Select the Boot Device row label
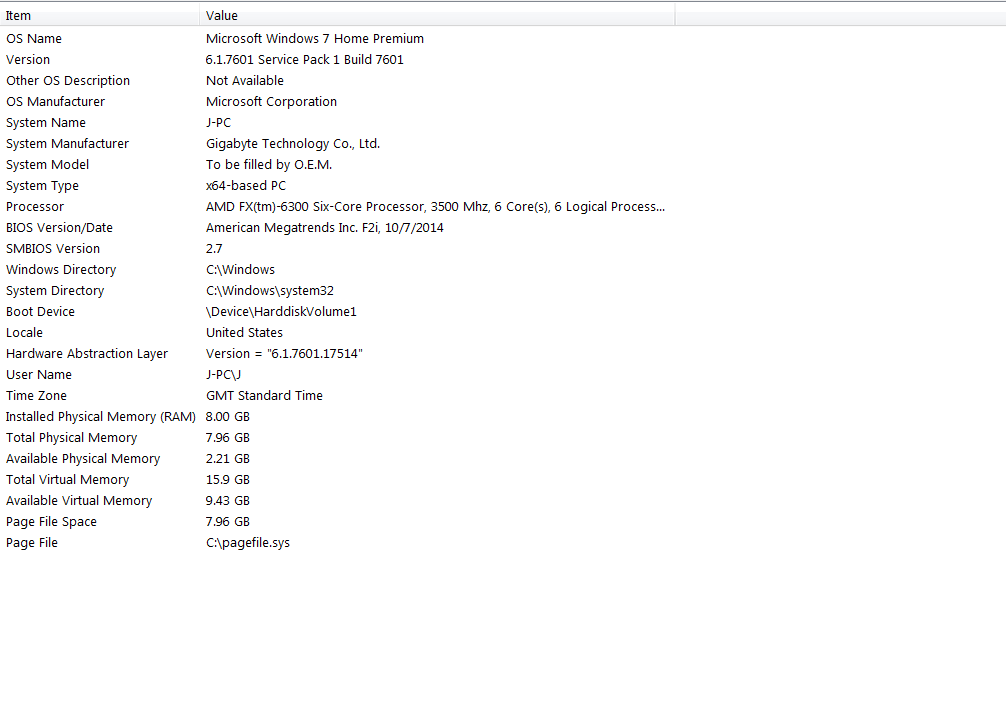 40,312
